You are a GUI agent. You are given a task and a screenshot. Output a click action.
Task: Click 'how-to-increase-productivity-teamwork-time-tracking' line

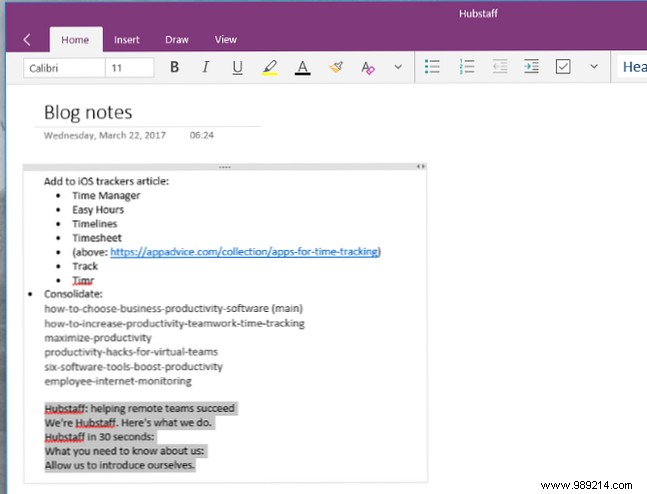(175, 323)
